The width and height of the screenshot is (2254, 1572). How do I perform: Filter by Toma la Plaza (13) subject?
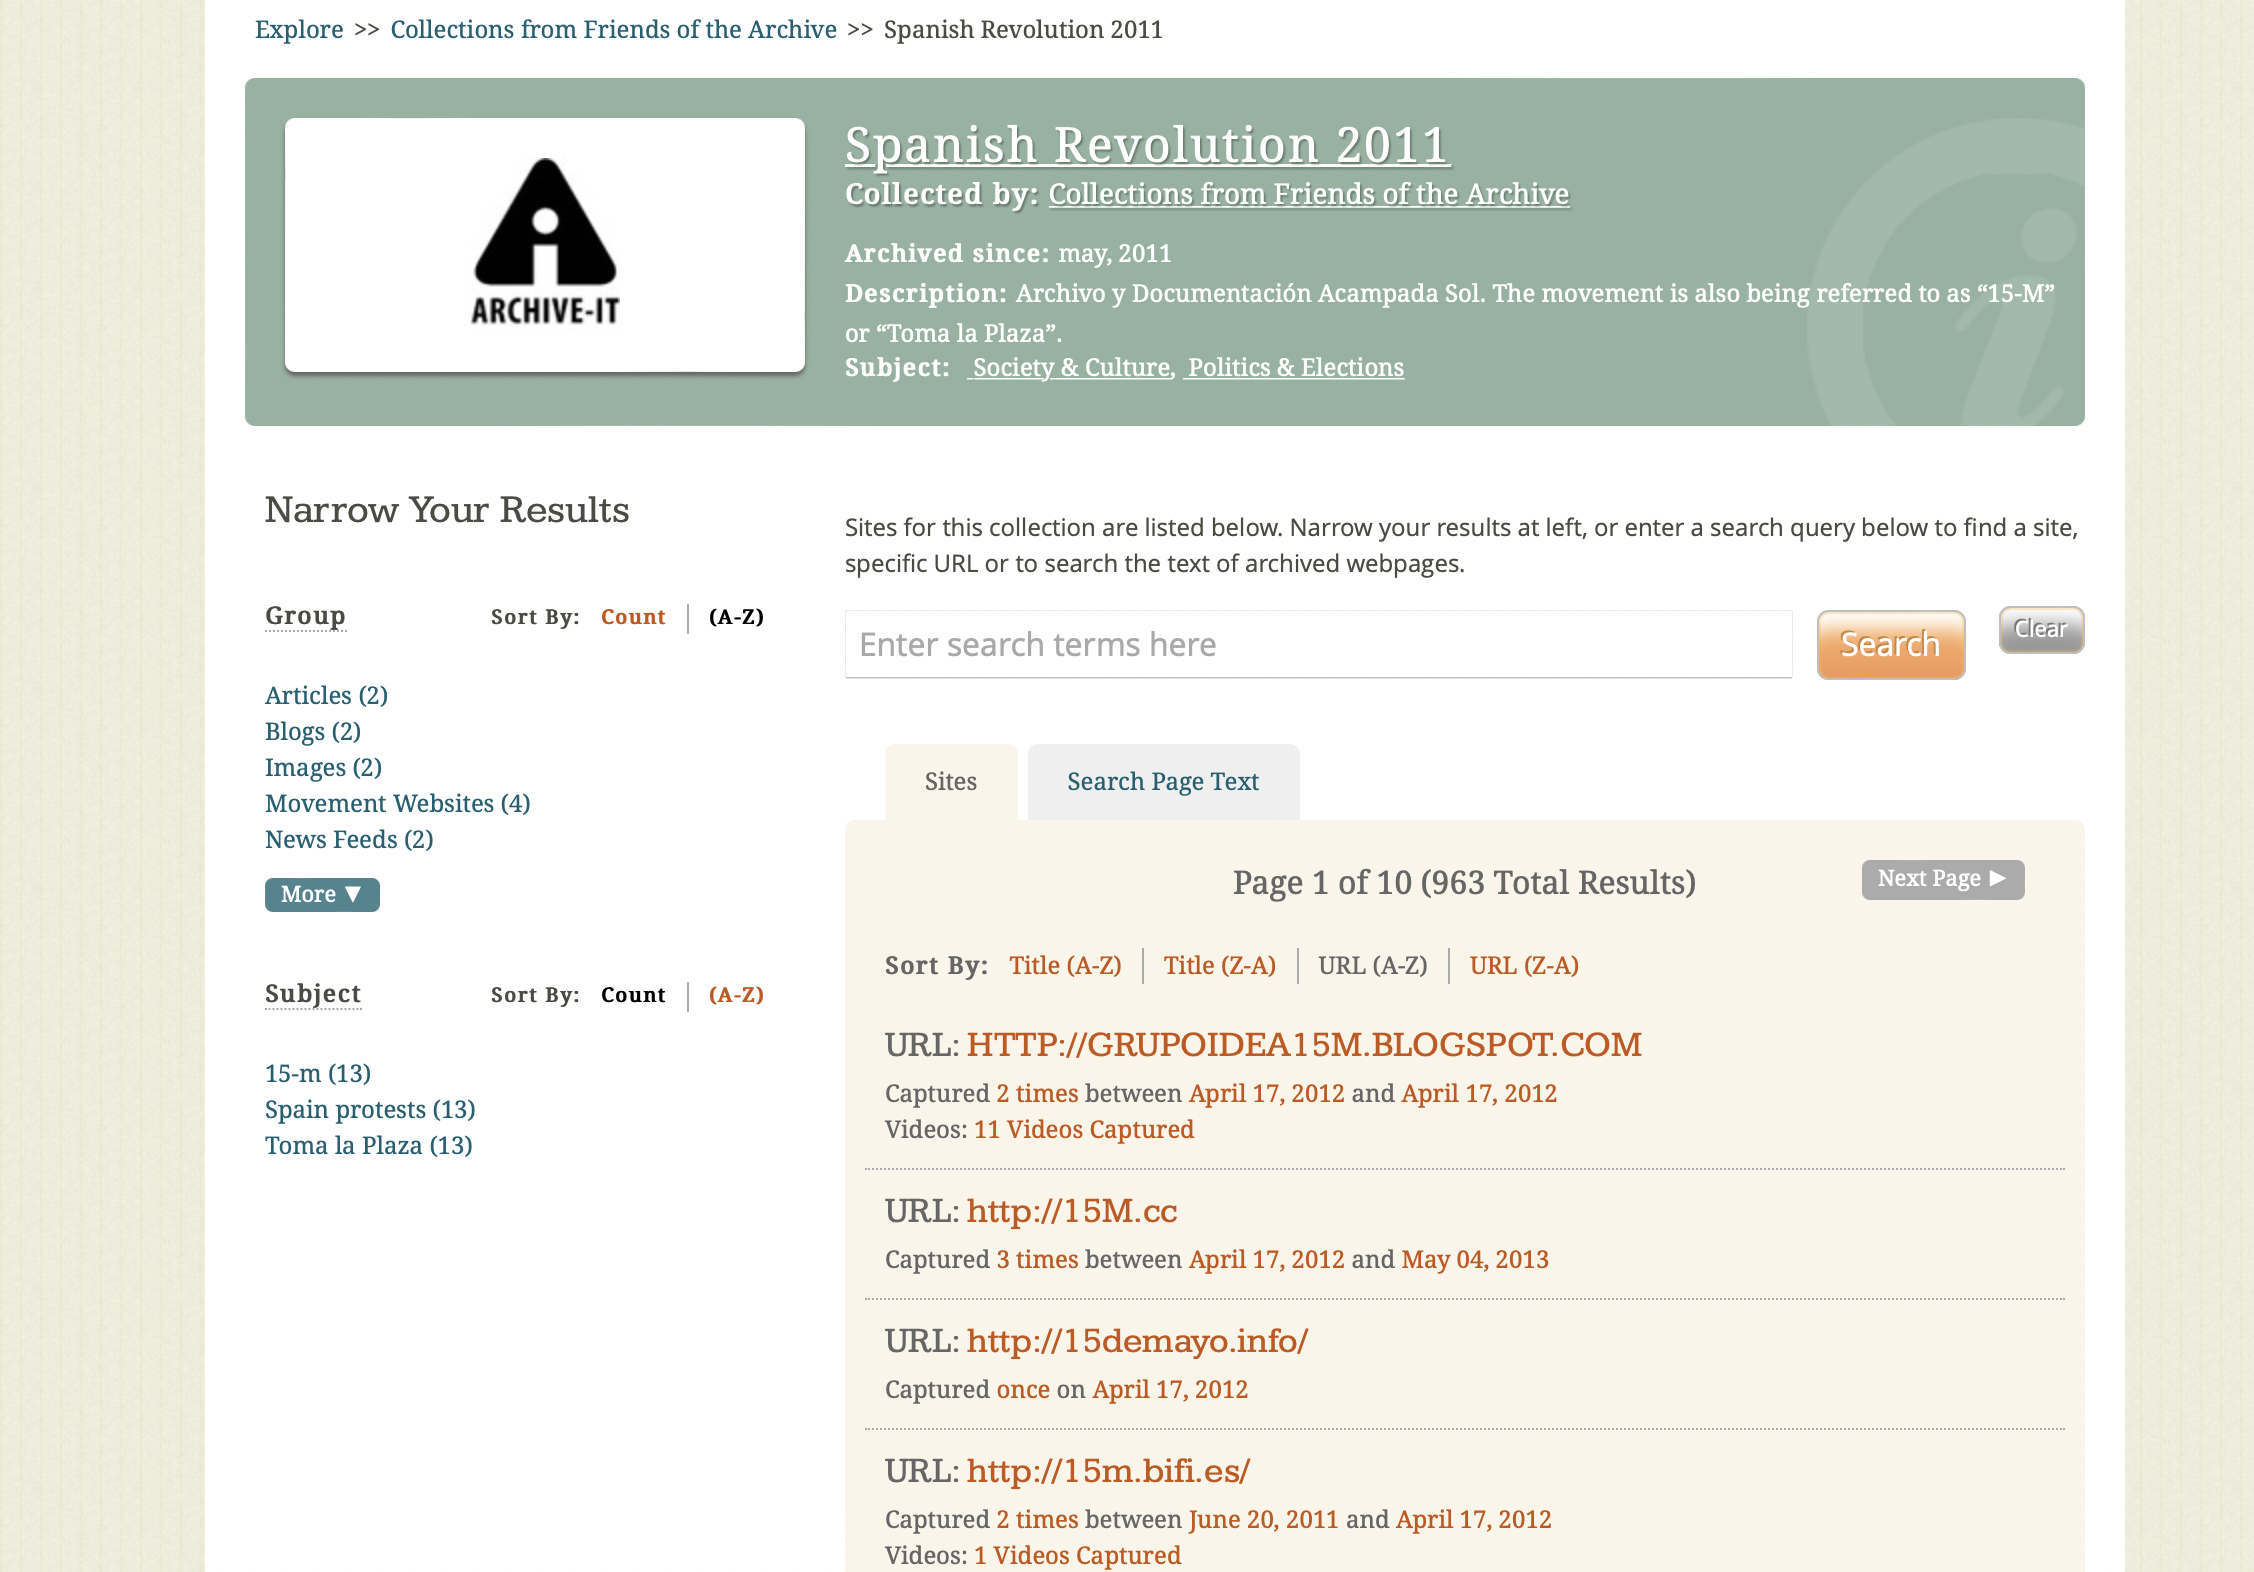[x=368, y=1145]
